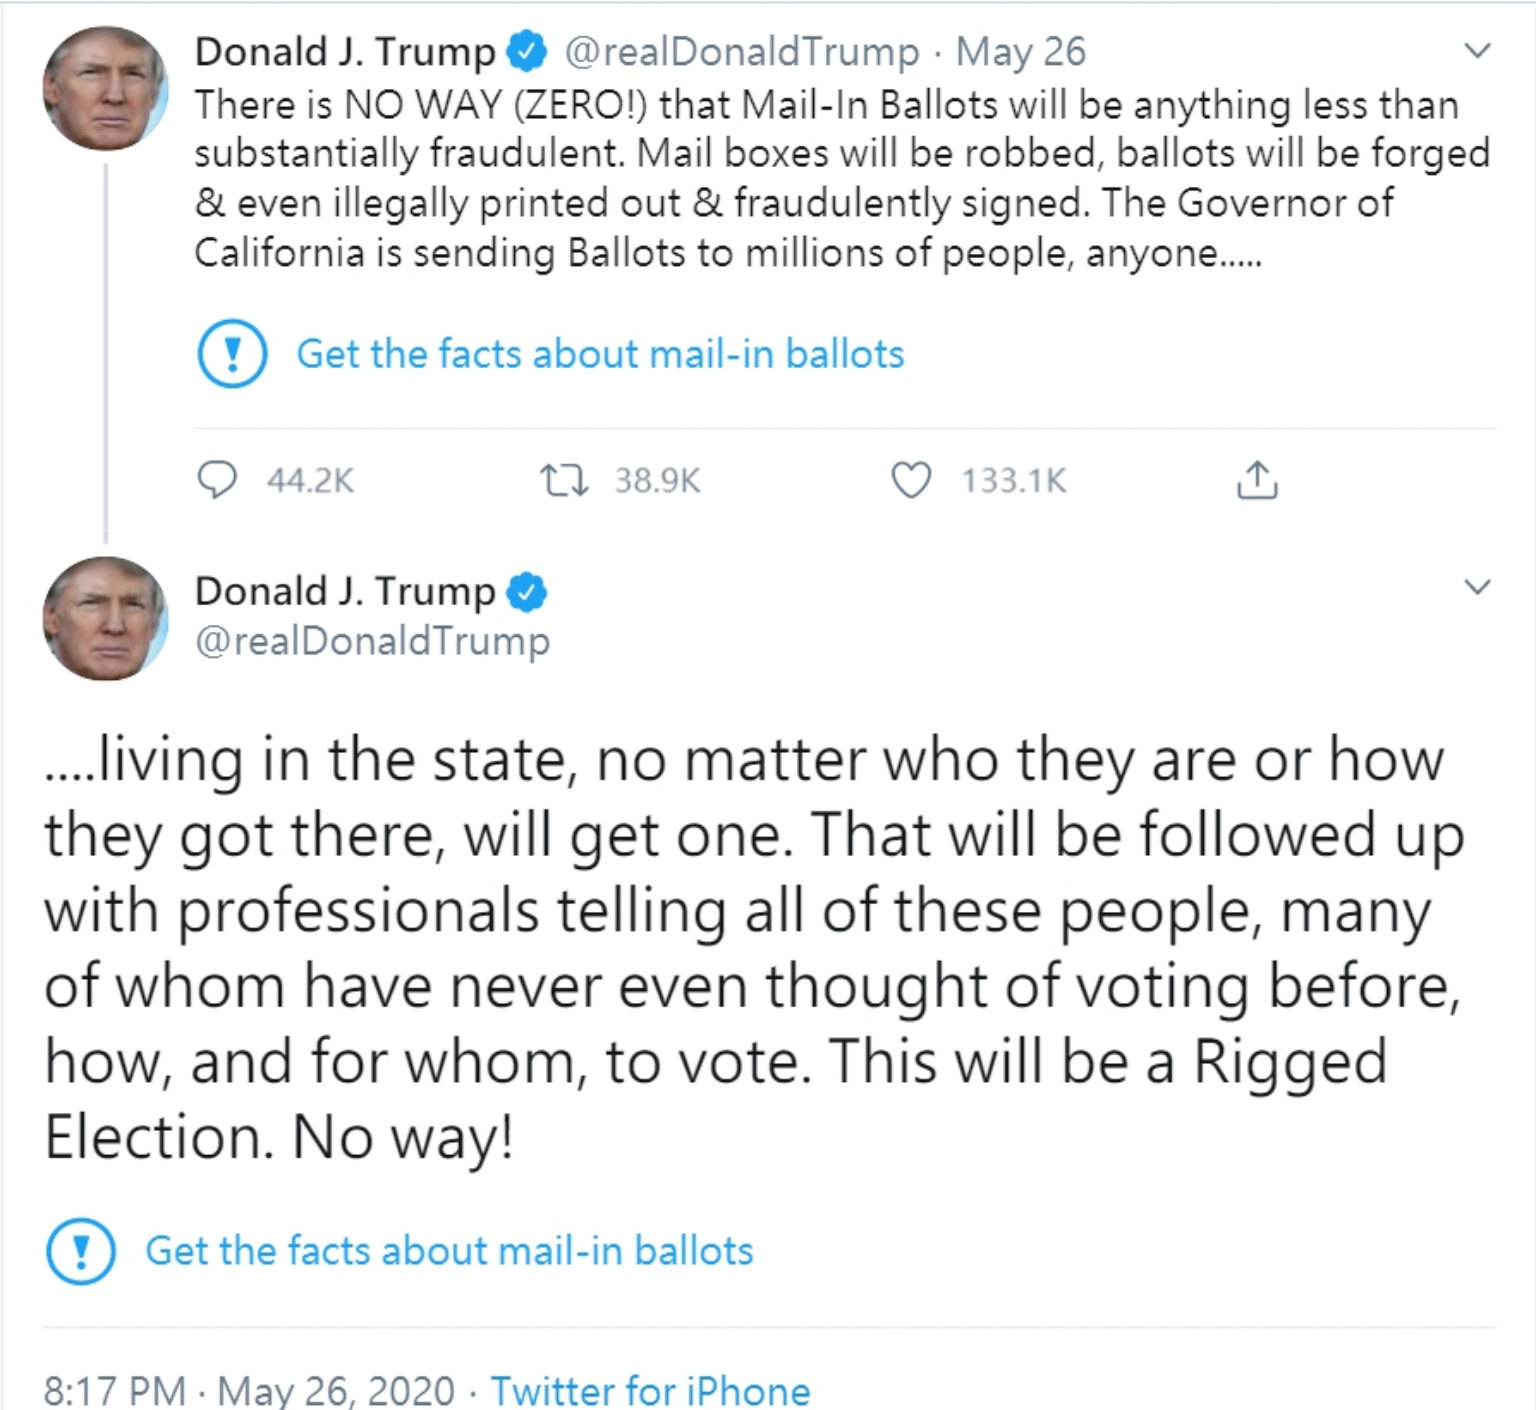Image resolution: width=1536 pixels, height=1410 pixels.
Task: Open "Get the facts" link under first tweet
Action: pyautogui.click(x=600, y=354)
